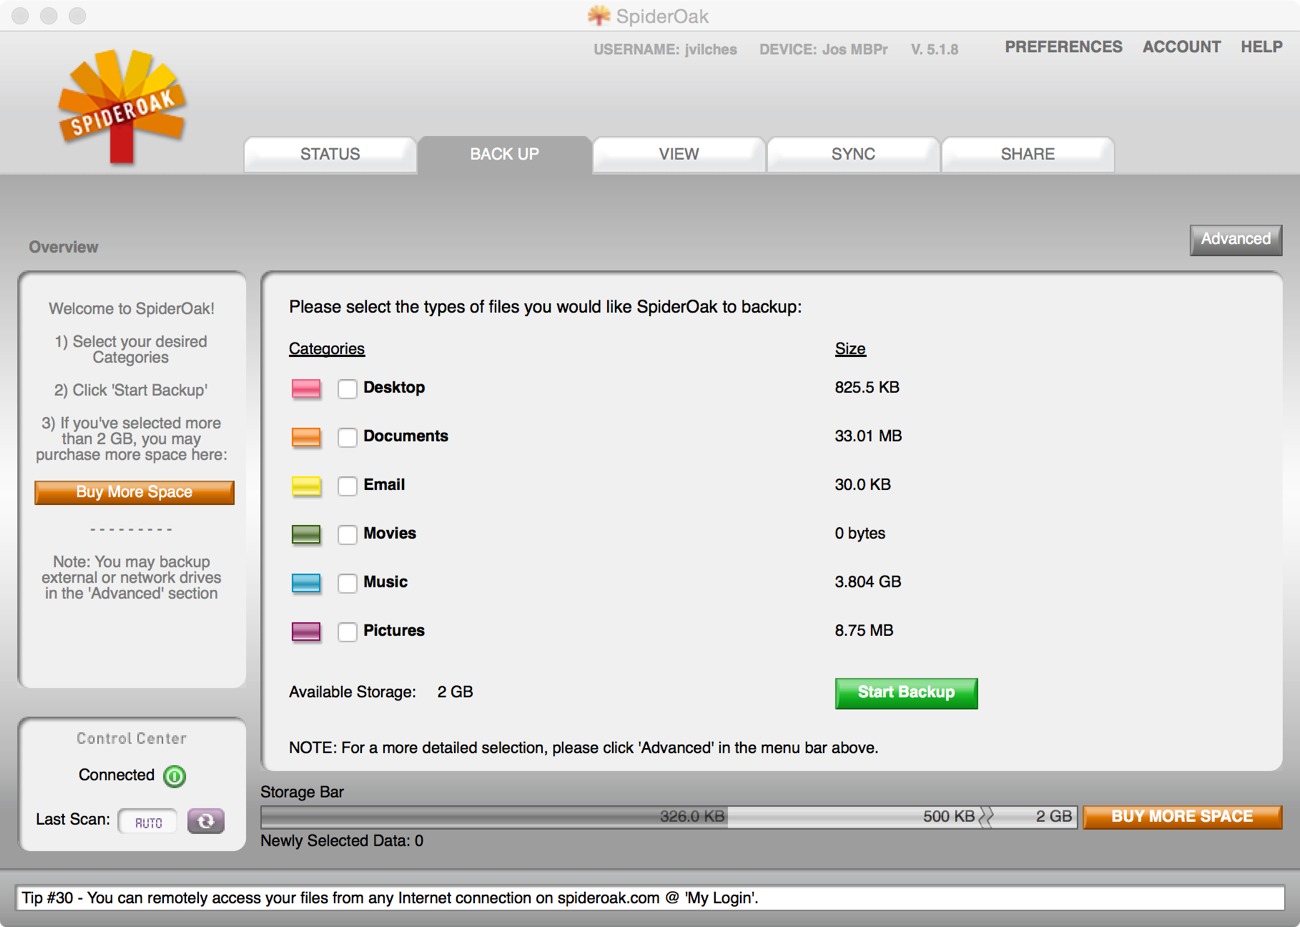Click the yellow Email category icon

point(306,486)
